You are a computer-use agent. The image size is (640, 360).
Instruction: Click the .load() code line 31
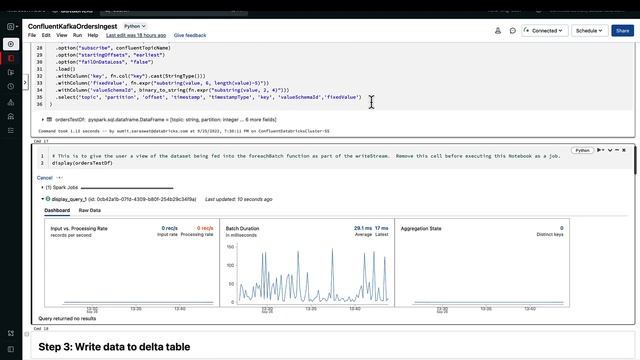[66, 69]
